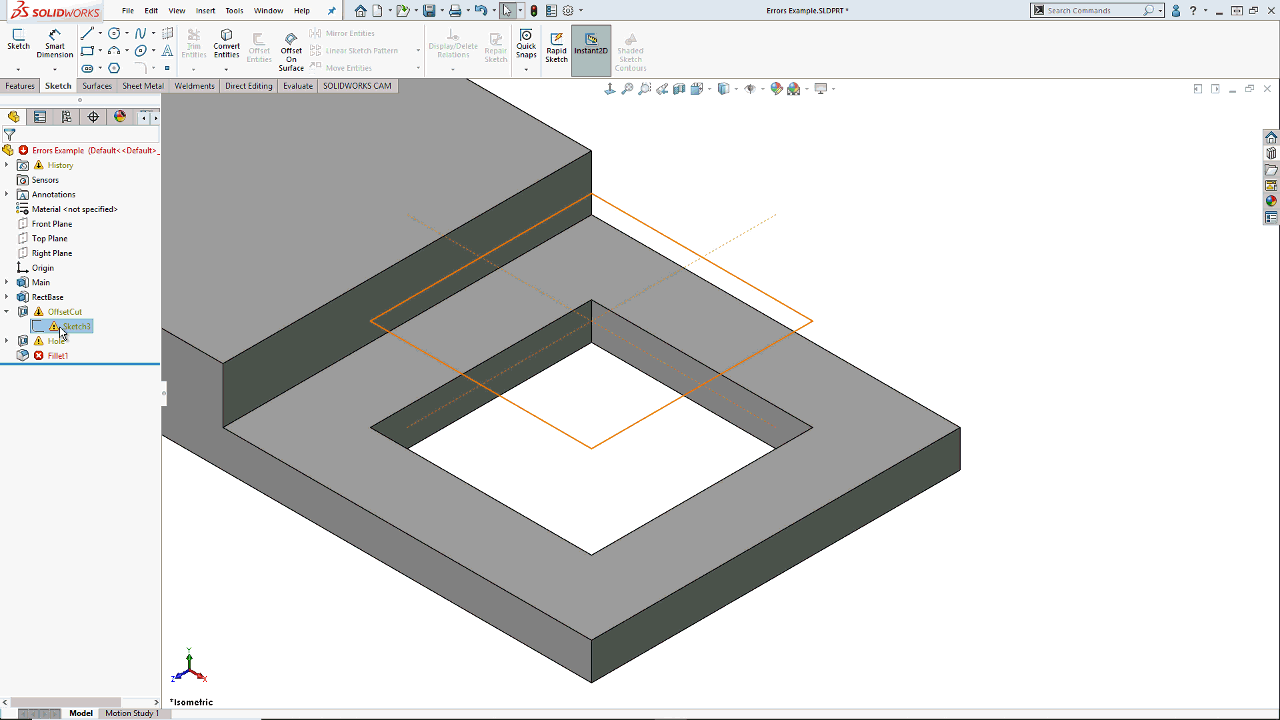1280x720 pixels.
Task: Toggle the Rapid Sketch mode
Action: click(x=556, y=46)
